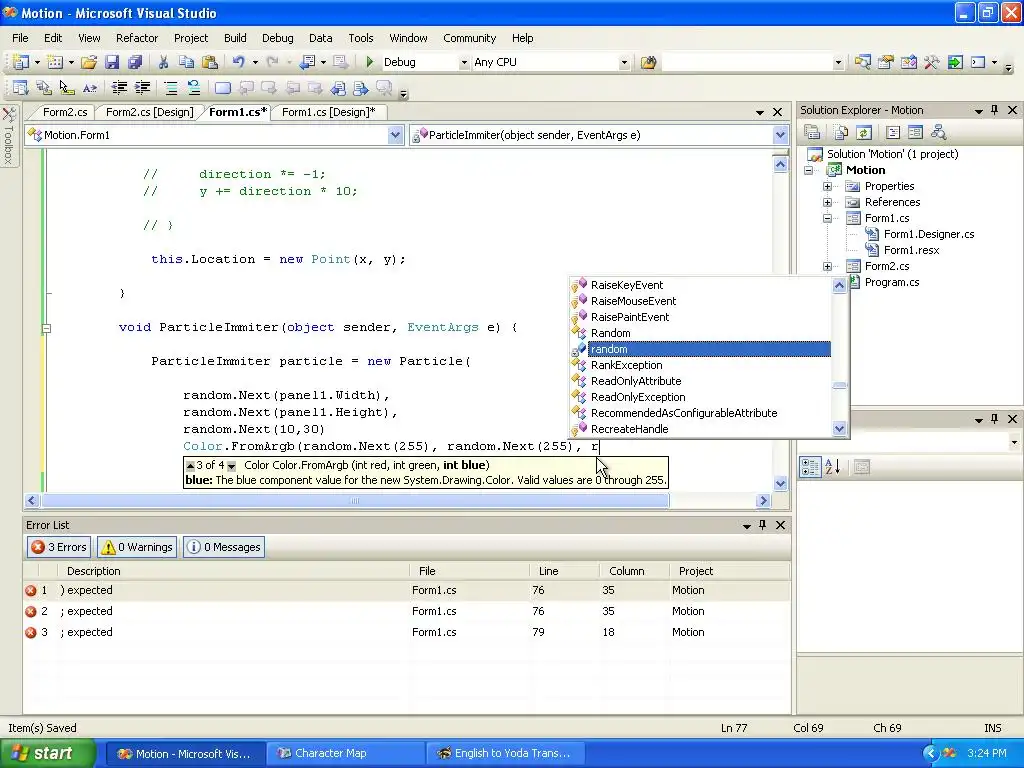Viewport: 1024px width, 768px height.
Task: Click the Add New Item toolbar icon
Action: tap(55, 62)
